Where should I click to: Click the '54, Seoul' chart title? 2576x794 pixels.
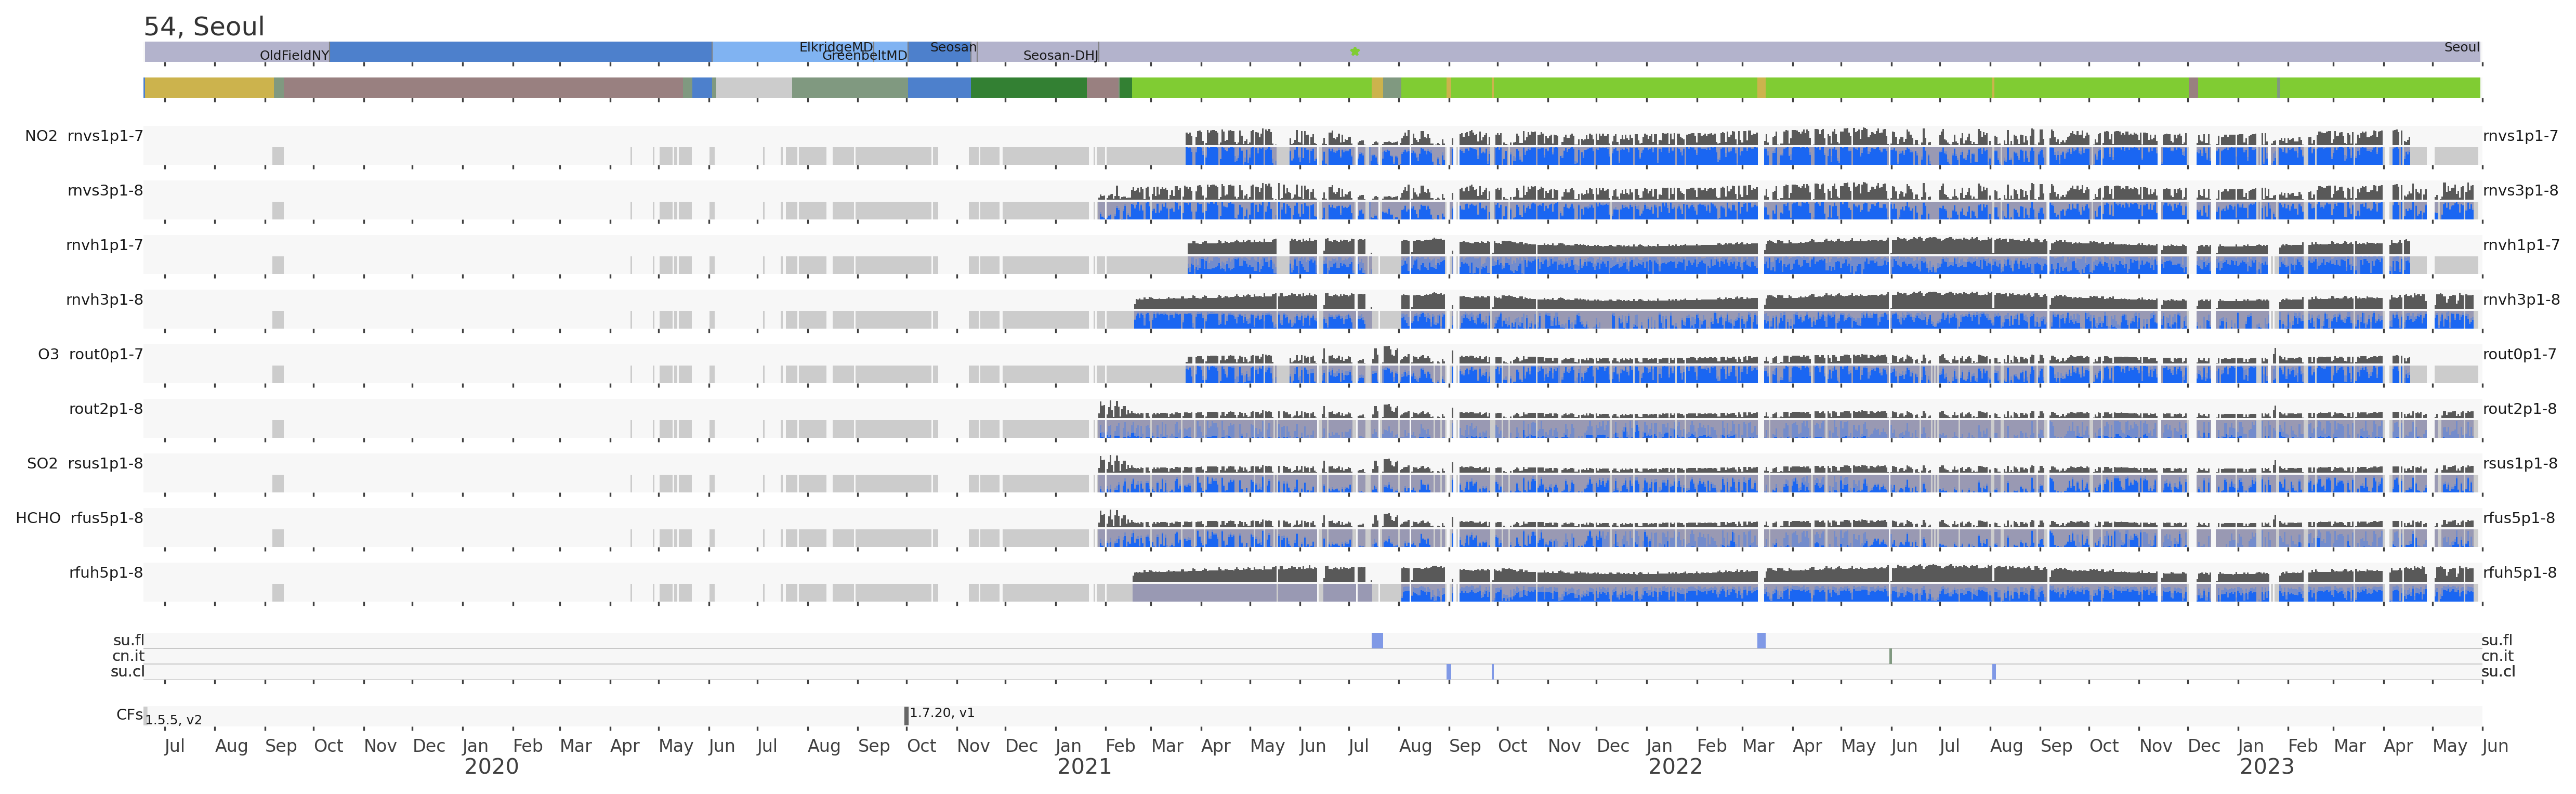click(x=204, y=27)
